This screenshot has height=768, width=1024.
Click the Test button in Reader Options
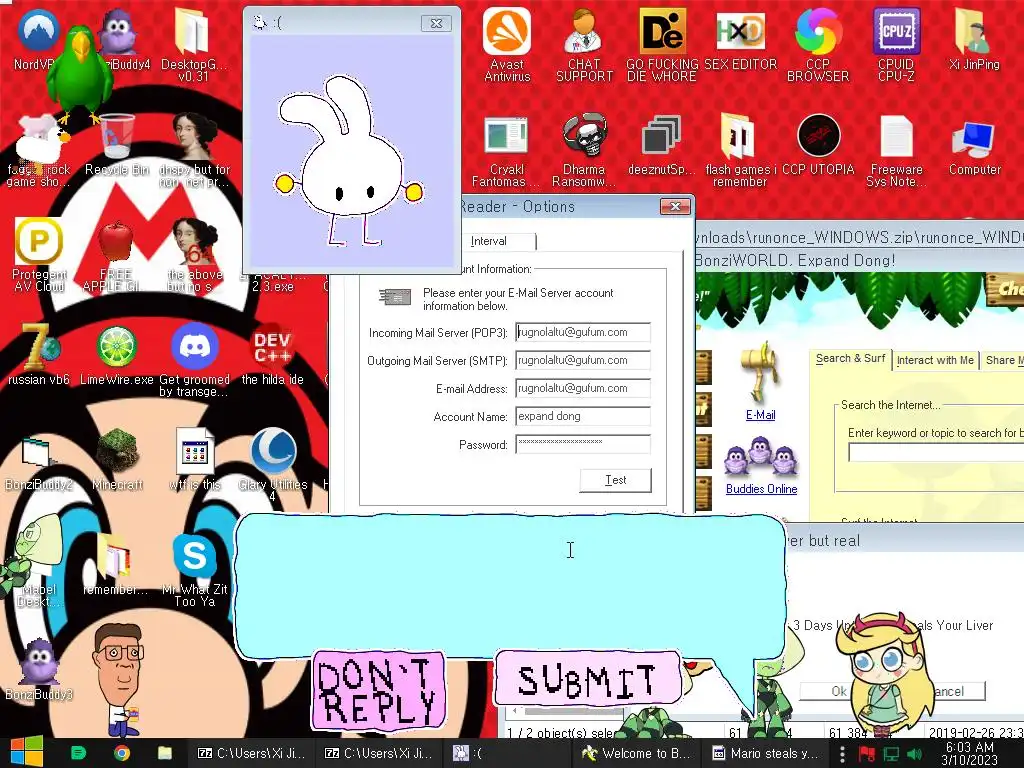point(615,480)
